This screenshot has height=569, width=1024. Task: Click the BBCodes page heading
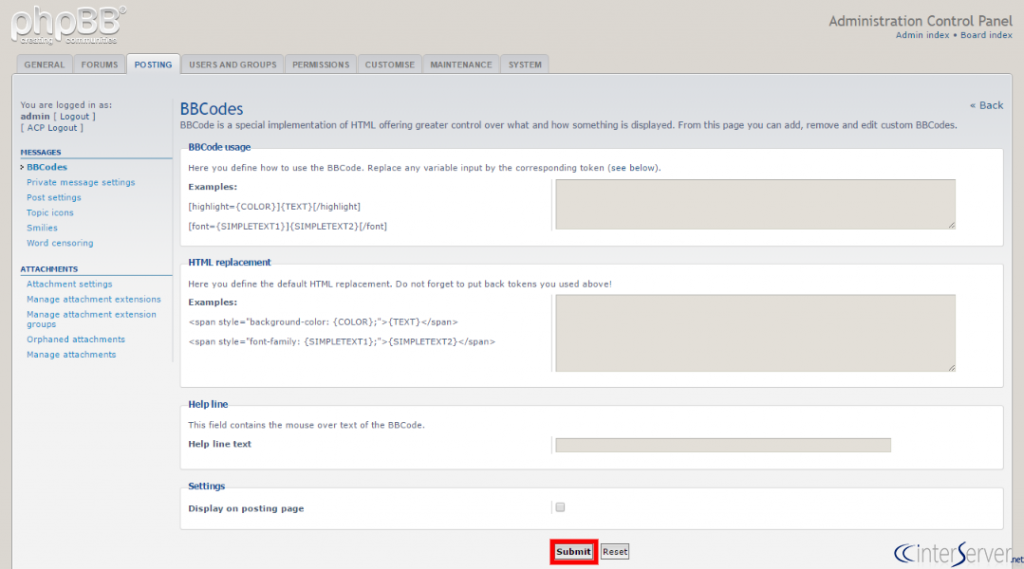(x=212, y=109)
